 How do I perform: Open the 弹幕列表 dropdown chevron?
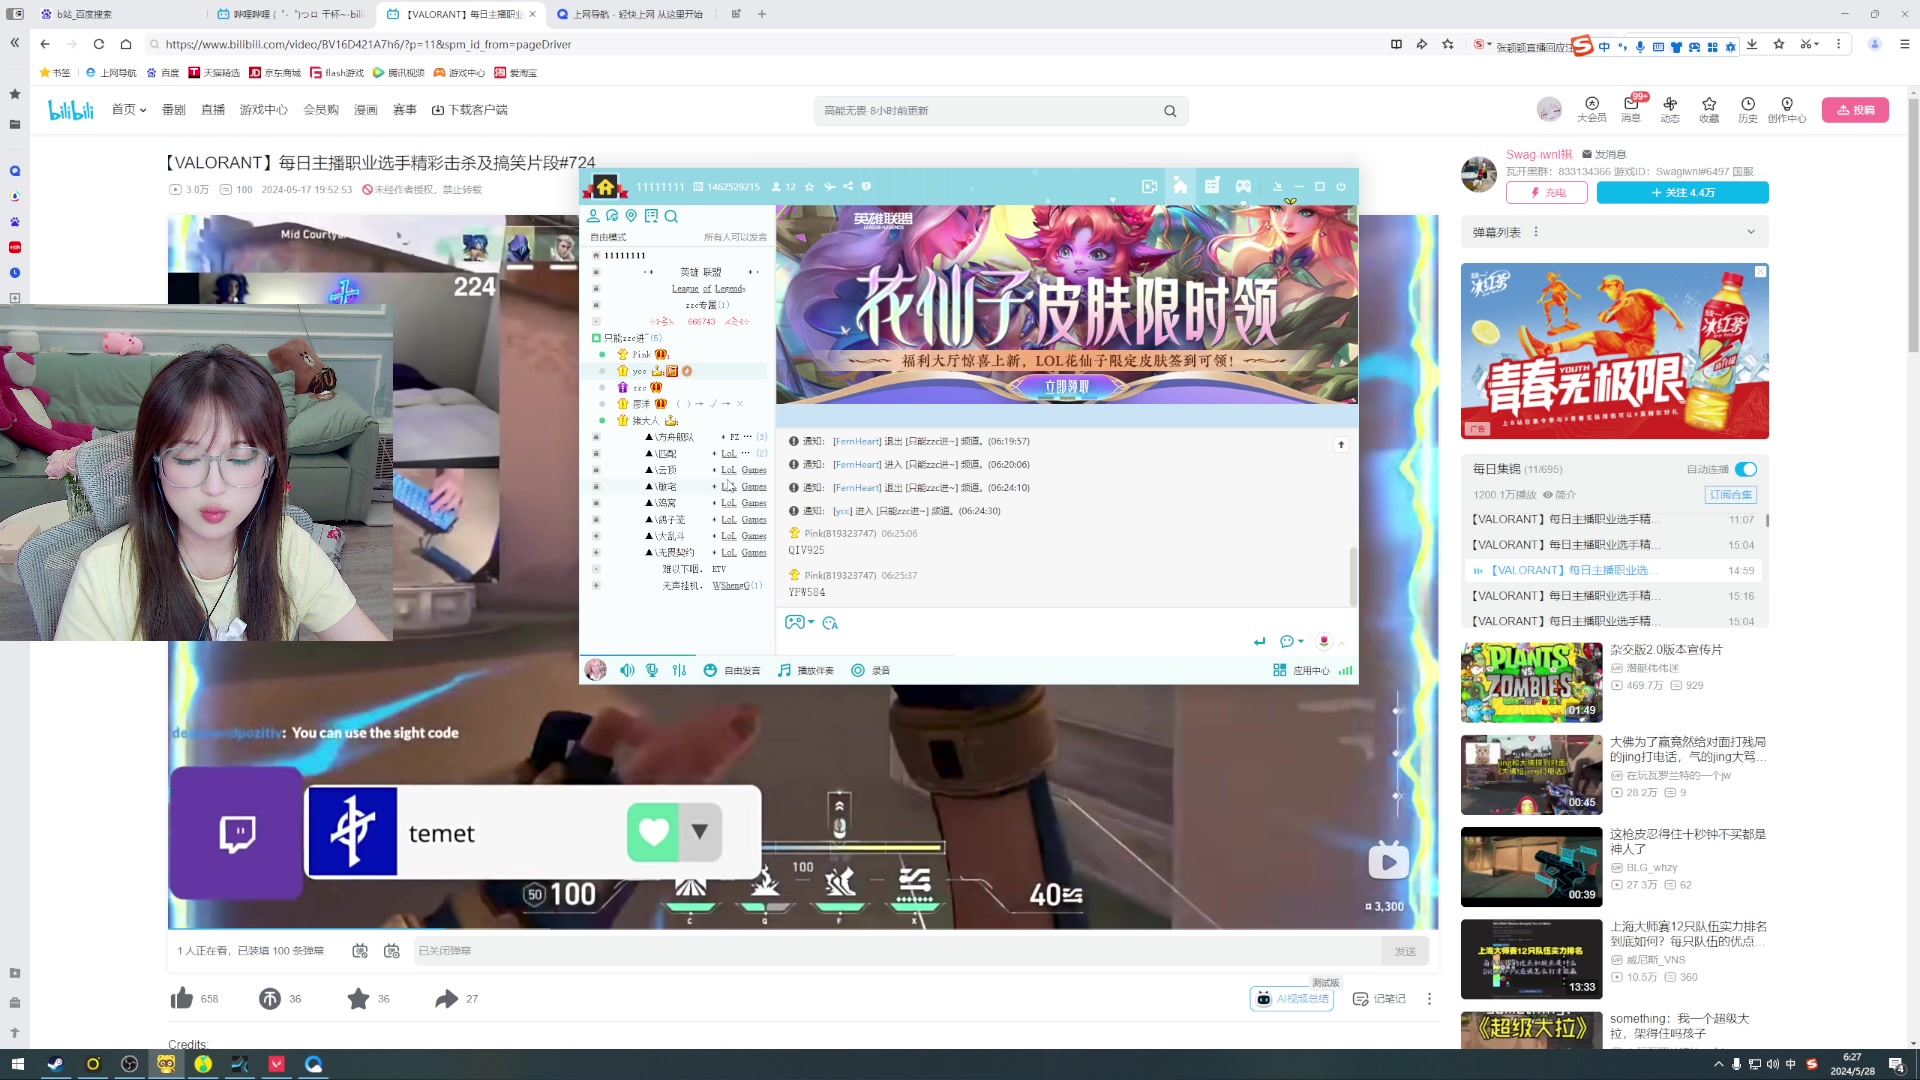point(1750,231)
